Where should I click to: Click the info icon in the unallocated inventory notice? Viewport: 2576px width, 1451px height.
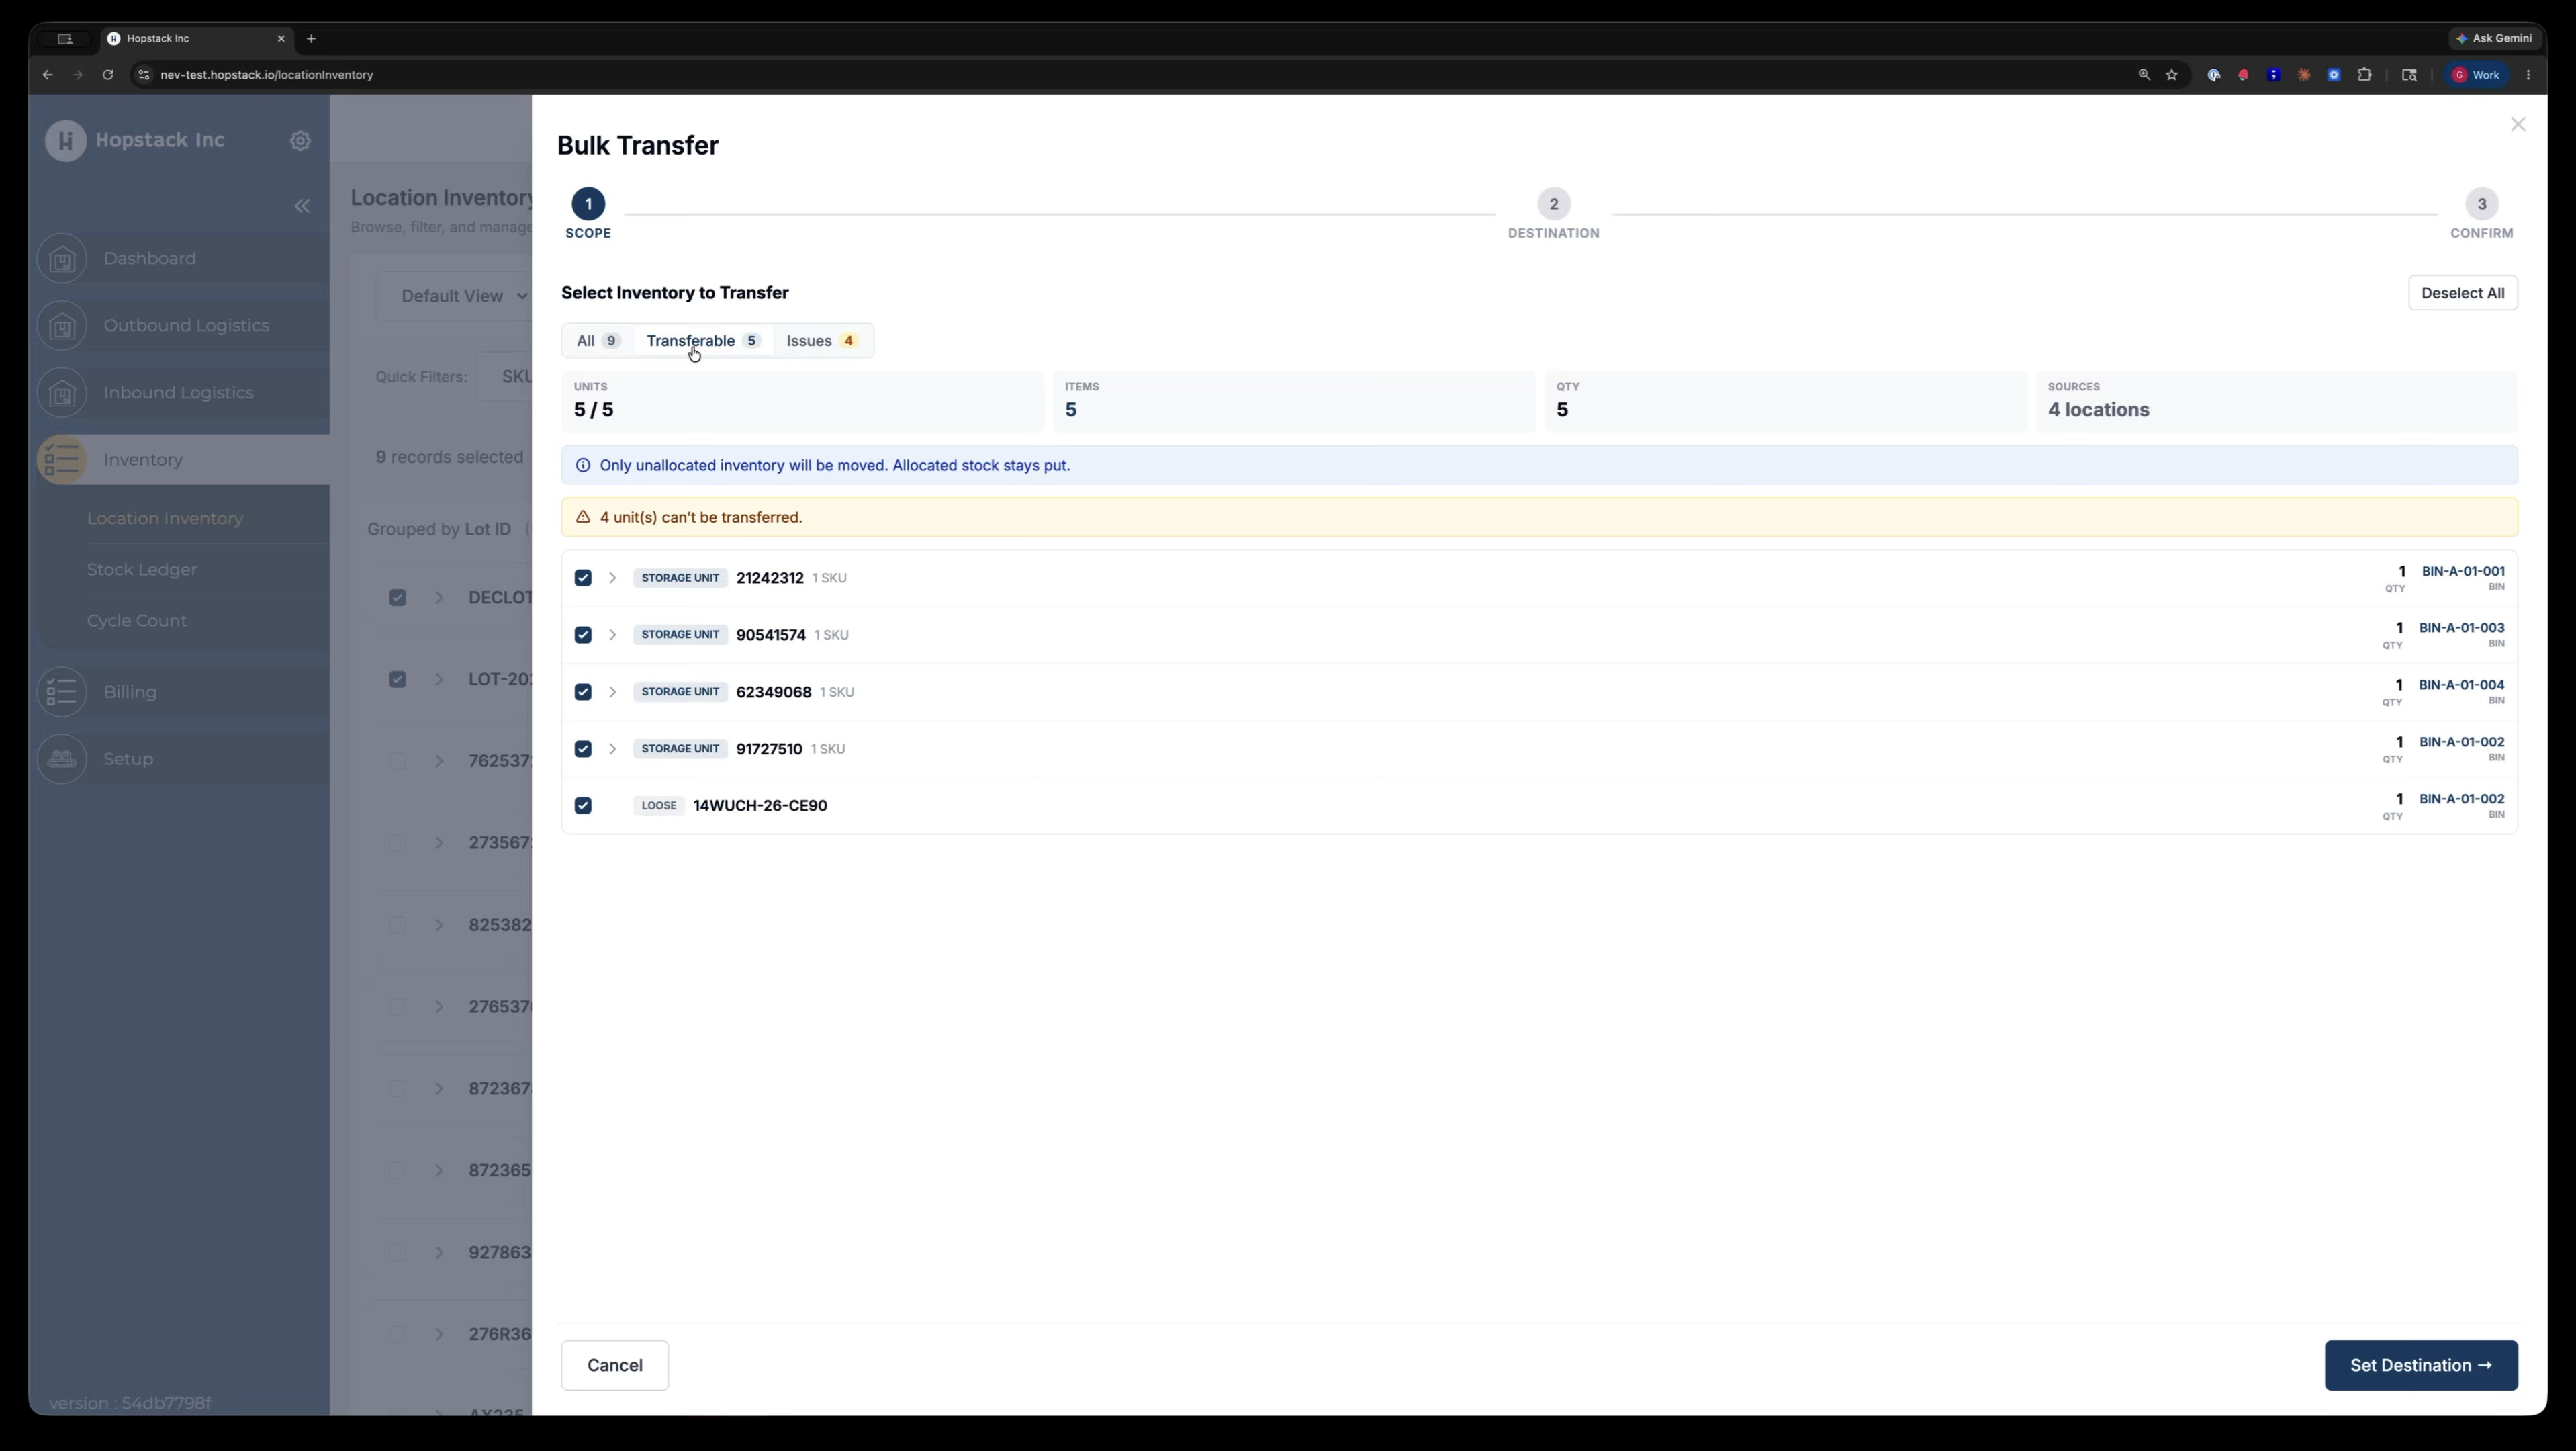point(583,466)
